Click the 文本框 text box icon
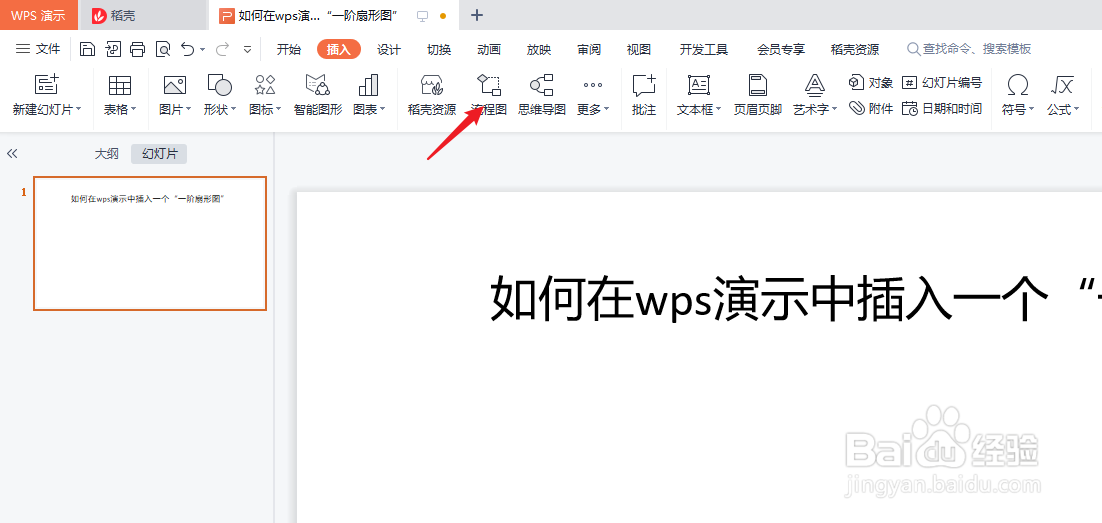1102x523 pixels. coord(698,85)
